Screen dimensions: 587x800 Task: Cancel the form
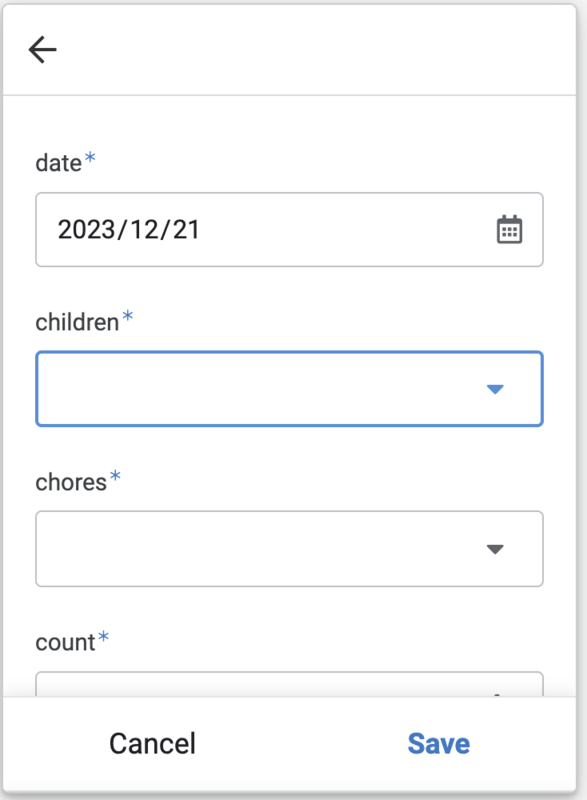pos(152,743)
